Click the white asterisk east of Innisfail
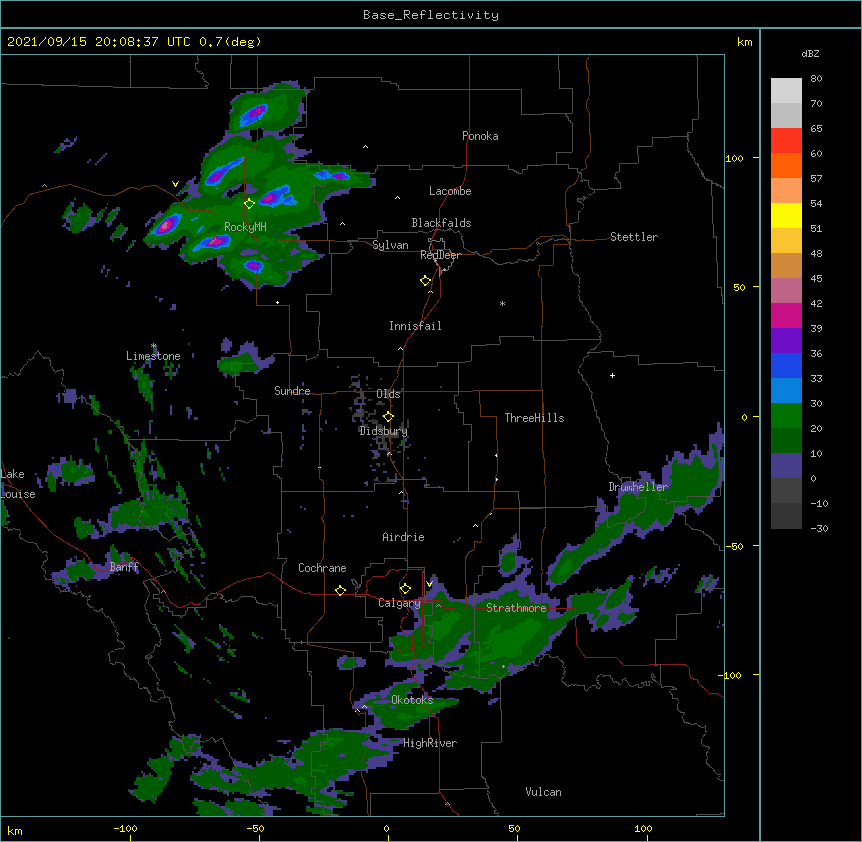The width and height of the screenshot is (862, 842). pyautogui.click(x=502, y=303)
